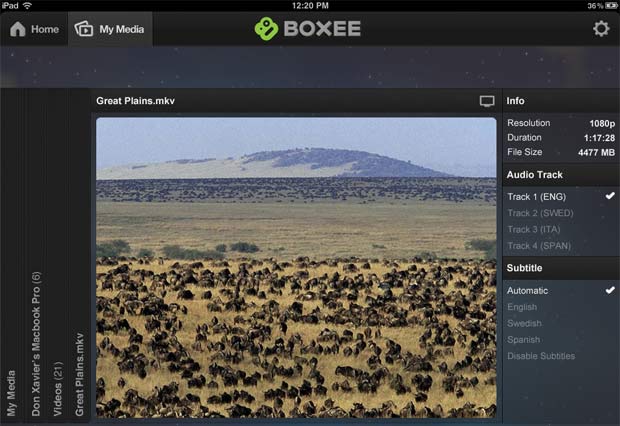The width and height of the screenshot is (620, 426).
Task: Tap the Home house icon
Action: coord(18,29)
